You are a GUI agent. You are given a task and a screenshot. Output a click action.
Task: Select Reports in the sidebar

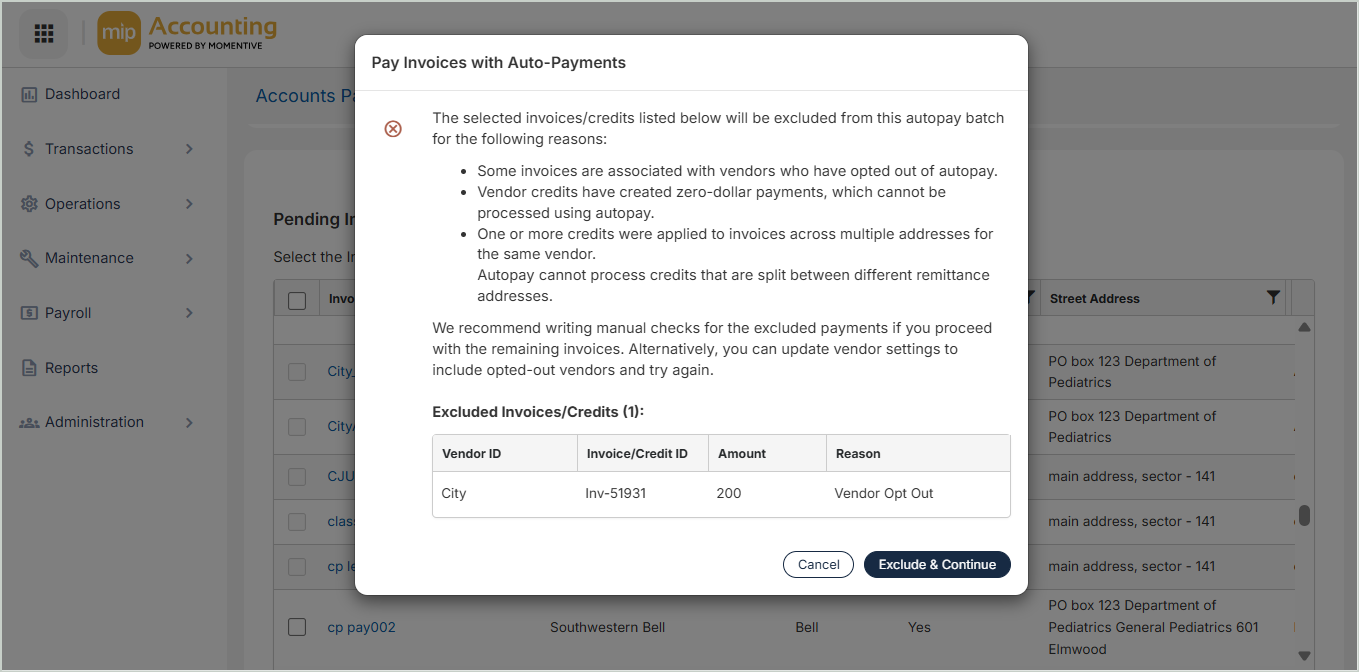(x=71, y=368)
